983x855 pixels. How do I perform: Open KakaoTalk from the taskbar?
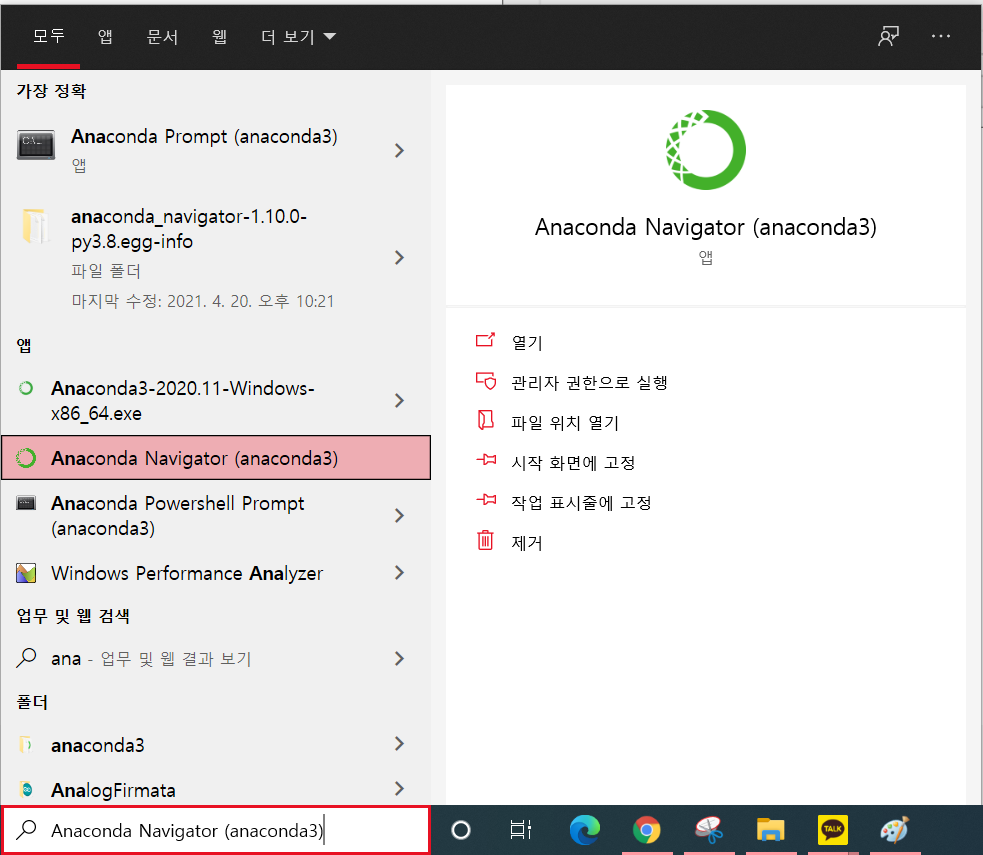pos(833,830)
